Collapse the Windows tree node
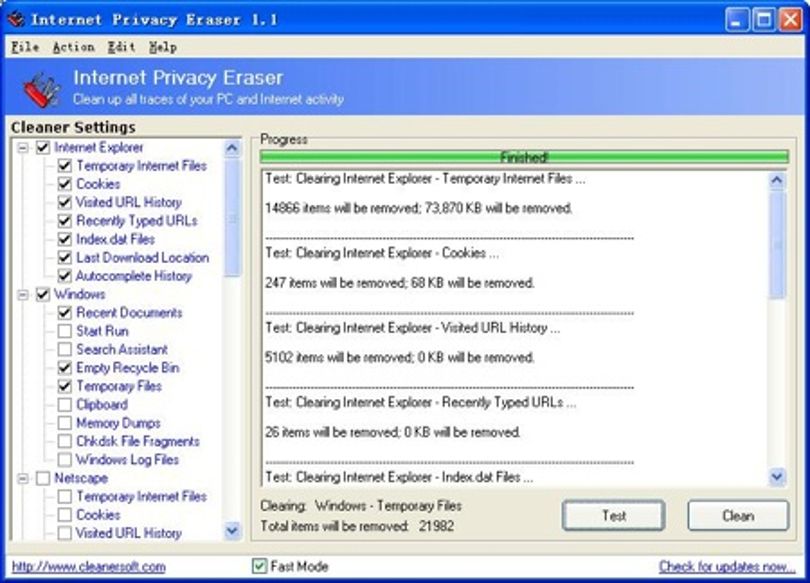This screenshot has height=583, width=810. (x=23, y=295)
